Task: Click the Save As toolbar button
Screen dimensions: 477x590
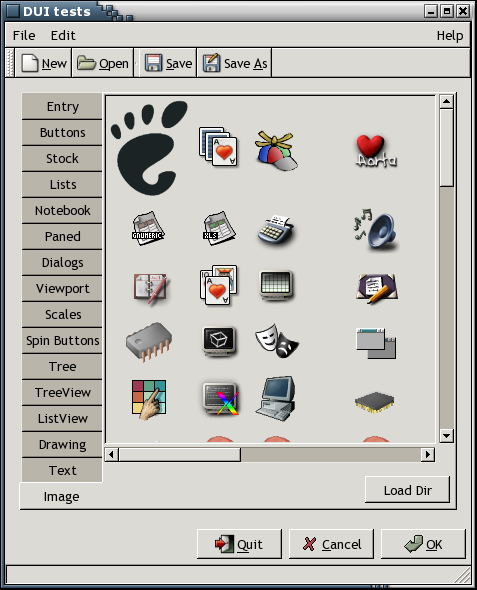Action: 235,63
